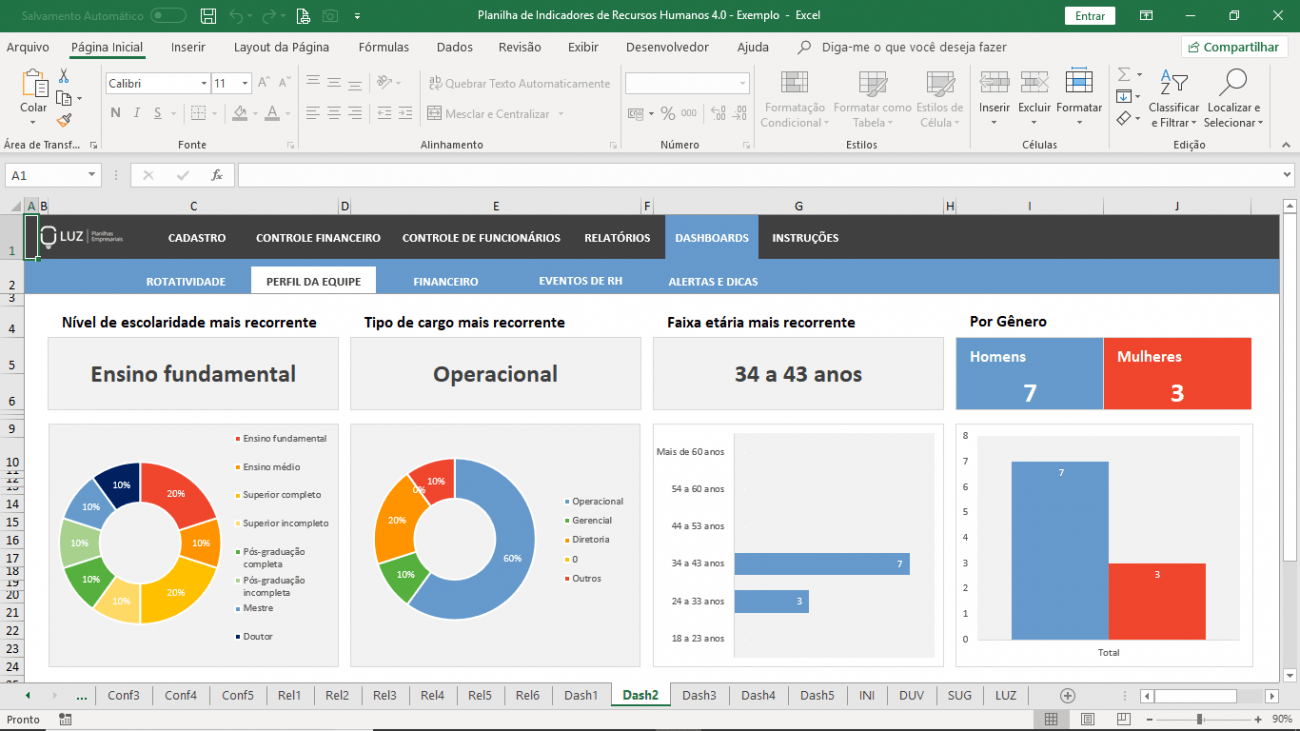Click the Insert Function fx icon
Image resolution: width=1300 pixels, height=731 pixels.
tap(216, 175)
